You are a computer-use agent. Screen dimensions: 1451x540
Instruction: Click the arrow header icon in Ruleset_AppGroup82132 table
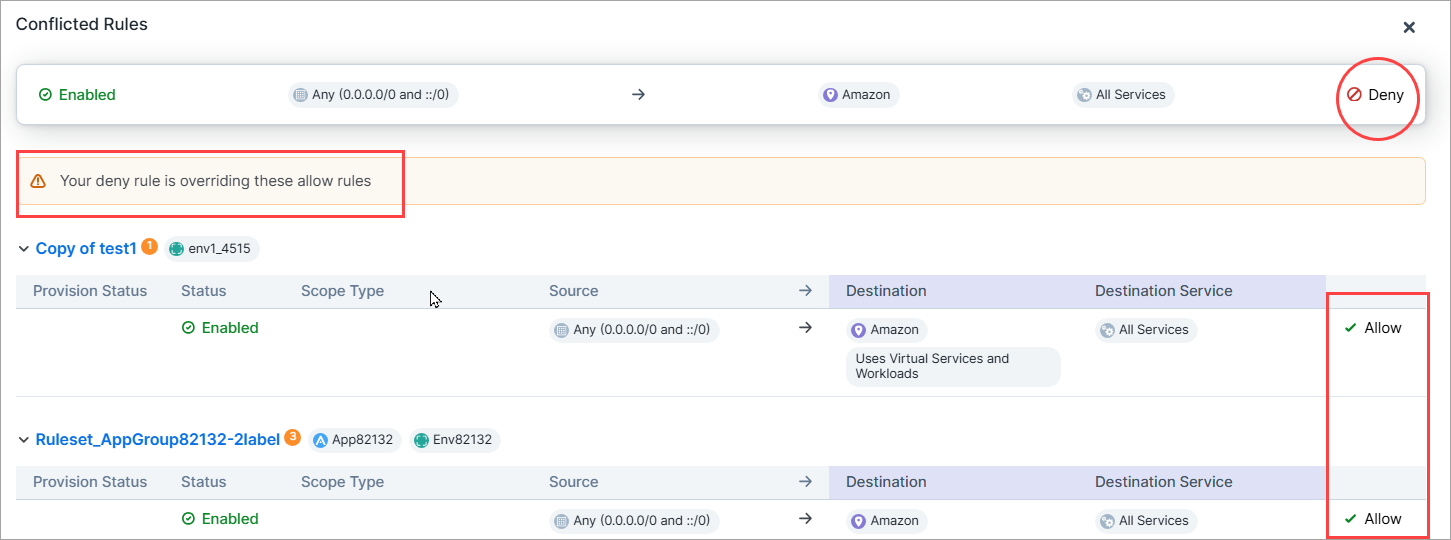coord(805,482)
